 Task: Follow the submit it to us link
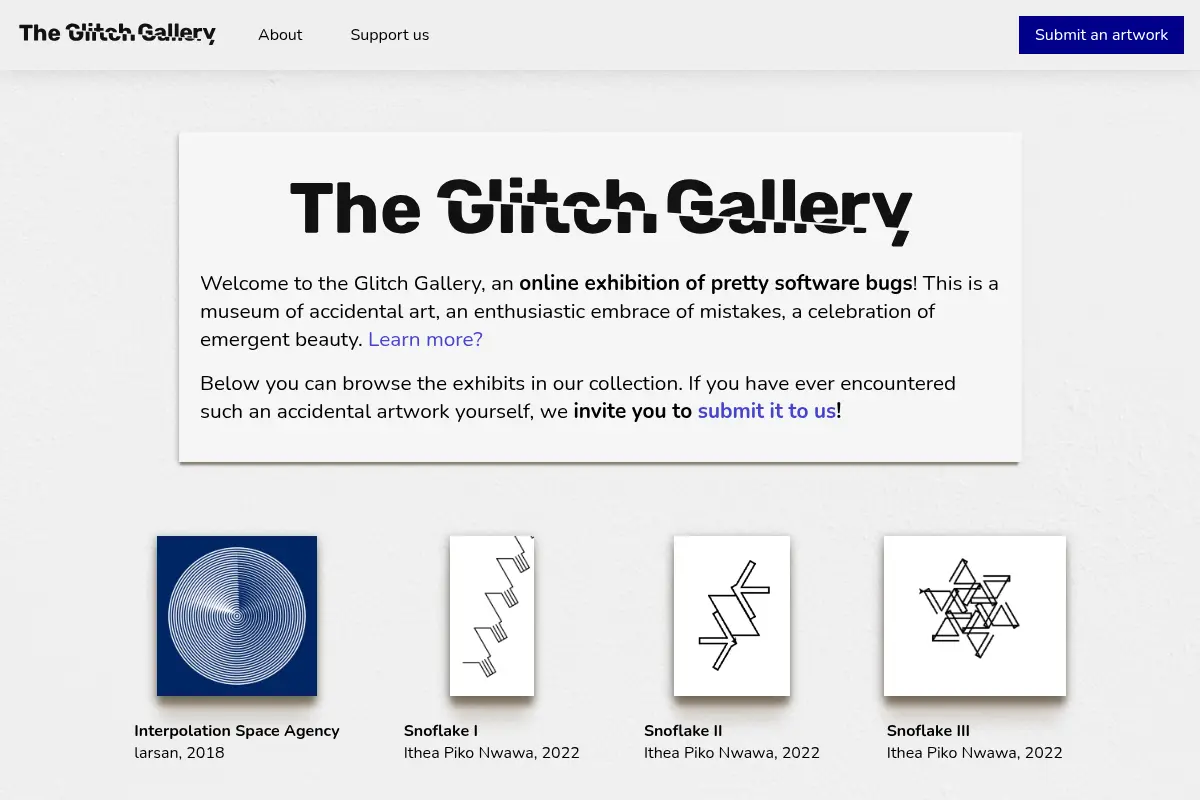766,411
